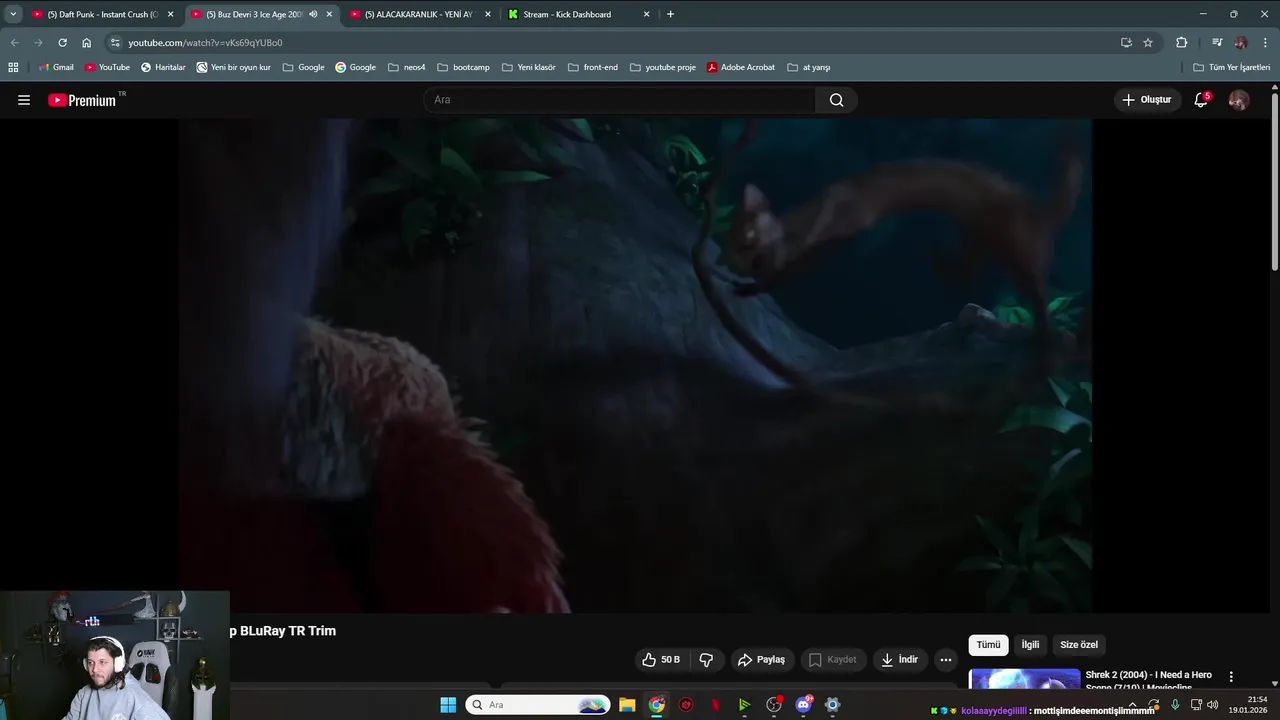Open the YouTube account avatar menu
Image resolution: width=1280 pixels, height=720 pixels.
(x=1238, y=100)
